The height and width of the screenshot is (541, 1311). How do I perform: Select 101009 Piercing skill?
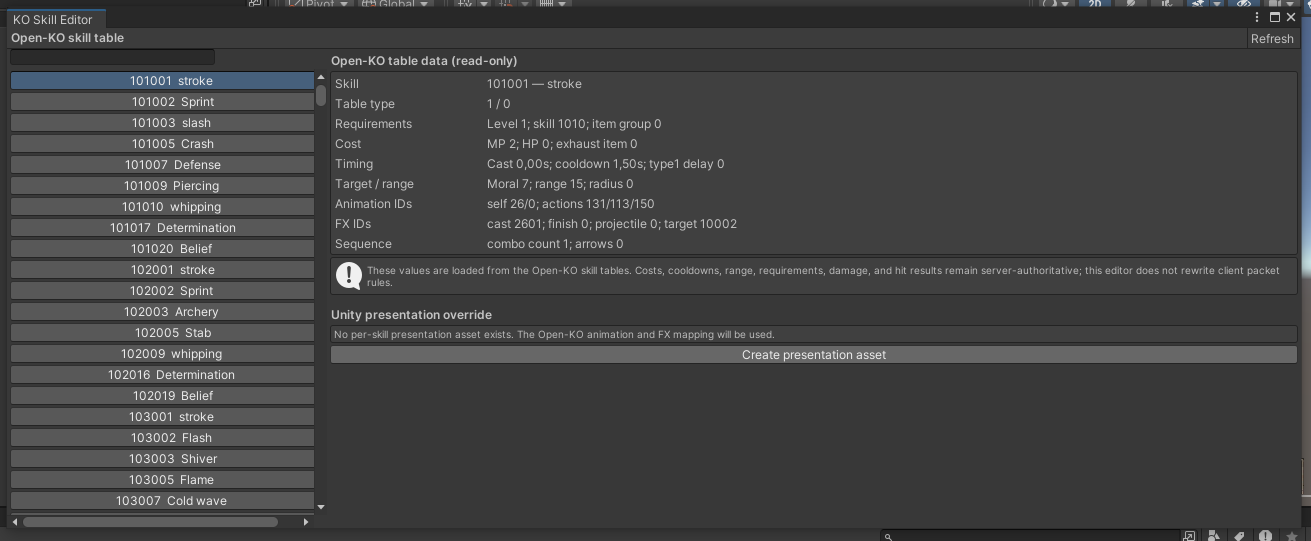(x=162, y=186)
